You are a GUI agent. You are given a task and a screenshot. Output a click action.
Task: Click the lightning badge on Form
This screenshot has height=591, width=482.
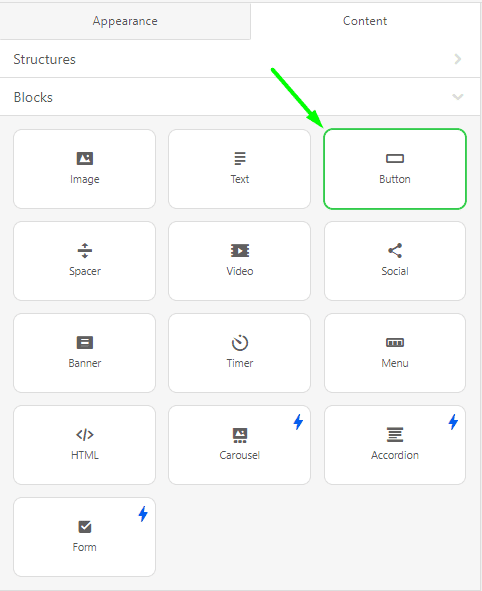(x=143, y=514)
